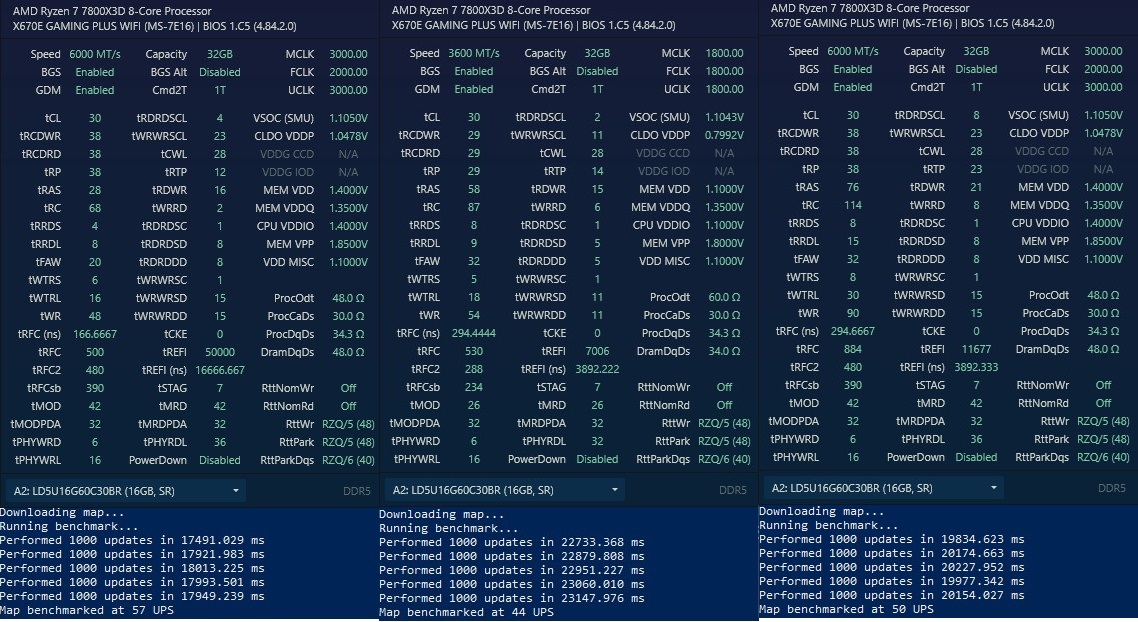Select the 3600 MT/s speed value
The height and width of the screenshot is (622, 1138).
coord(474,53)
